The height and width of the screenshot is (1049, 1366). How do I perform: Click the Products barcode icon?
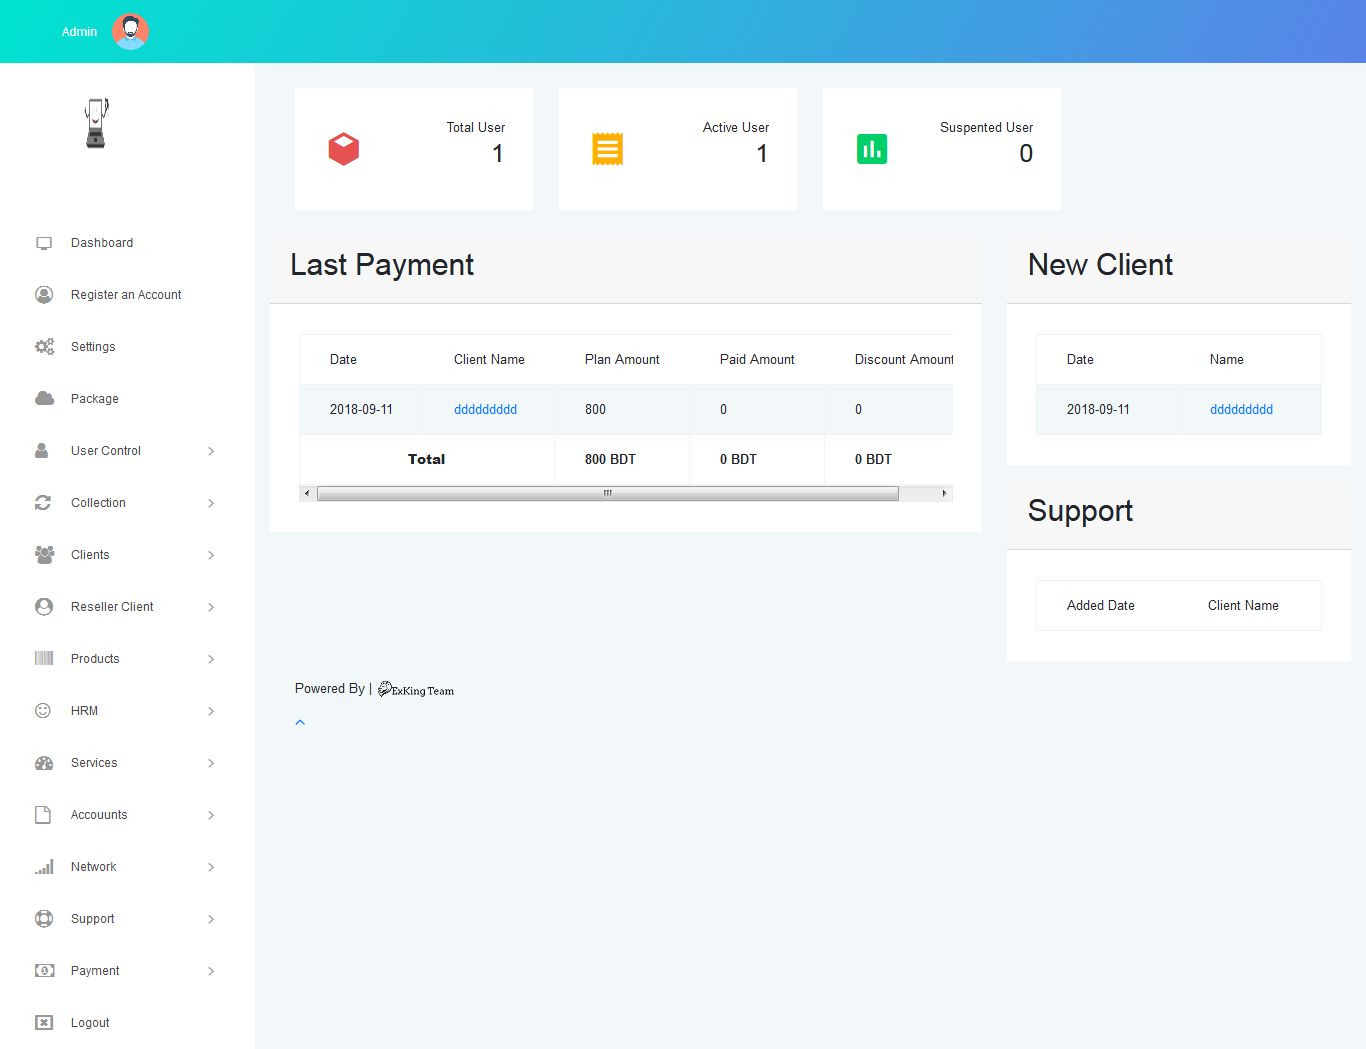pos(44,658)
